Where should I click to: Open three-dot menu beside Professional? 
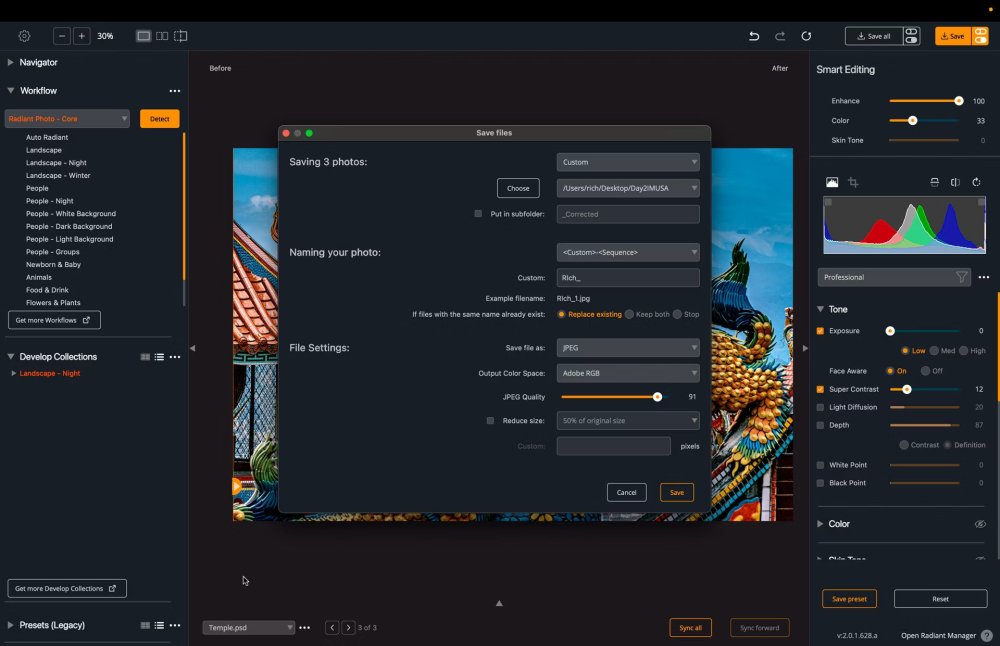984,277
